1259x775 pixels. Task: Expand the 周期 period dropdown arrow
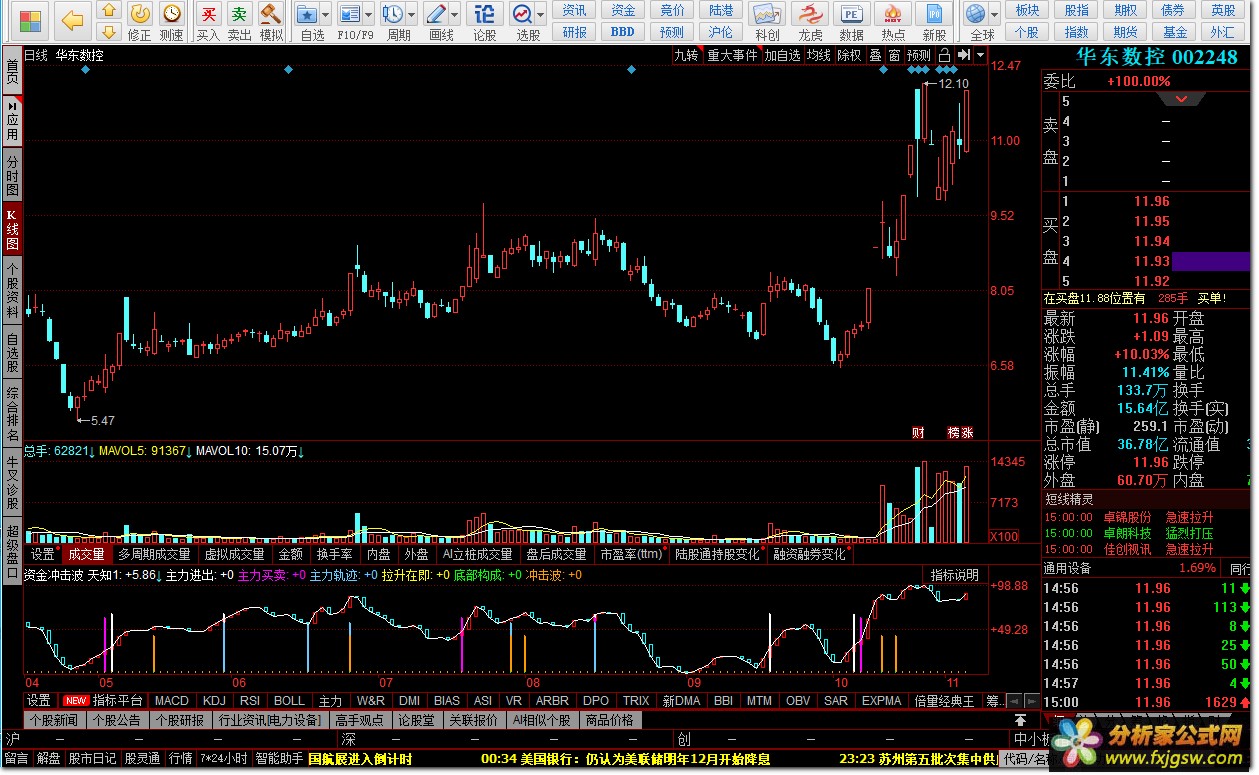click(x=411, y=14)
